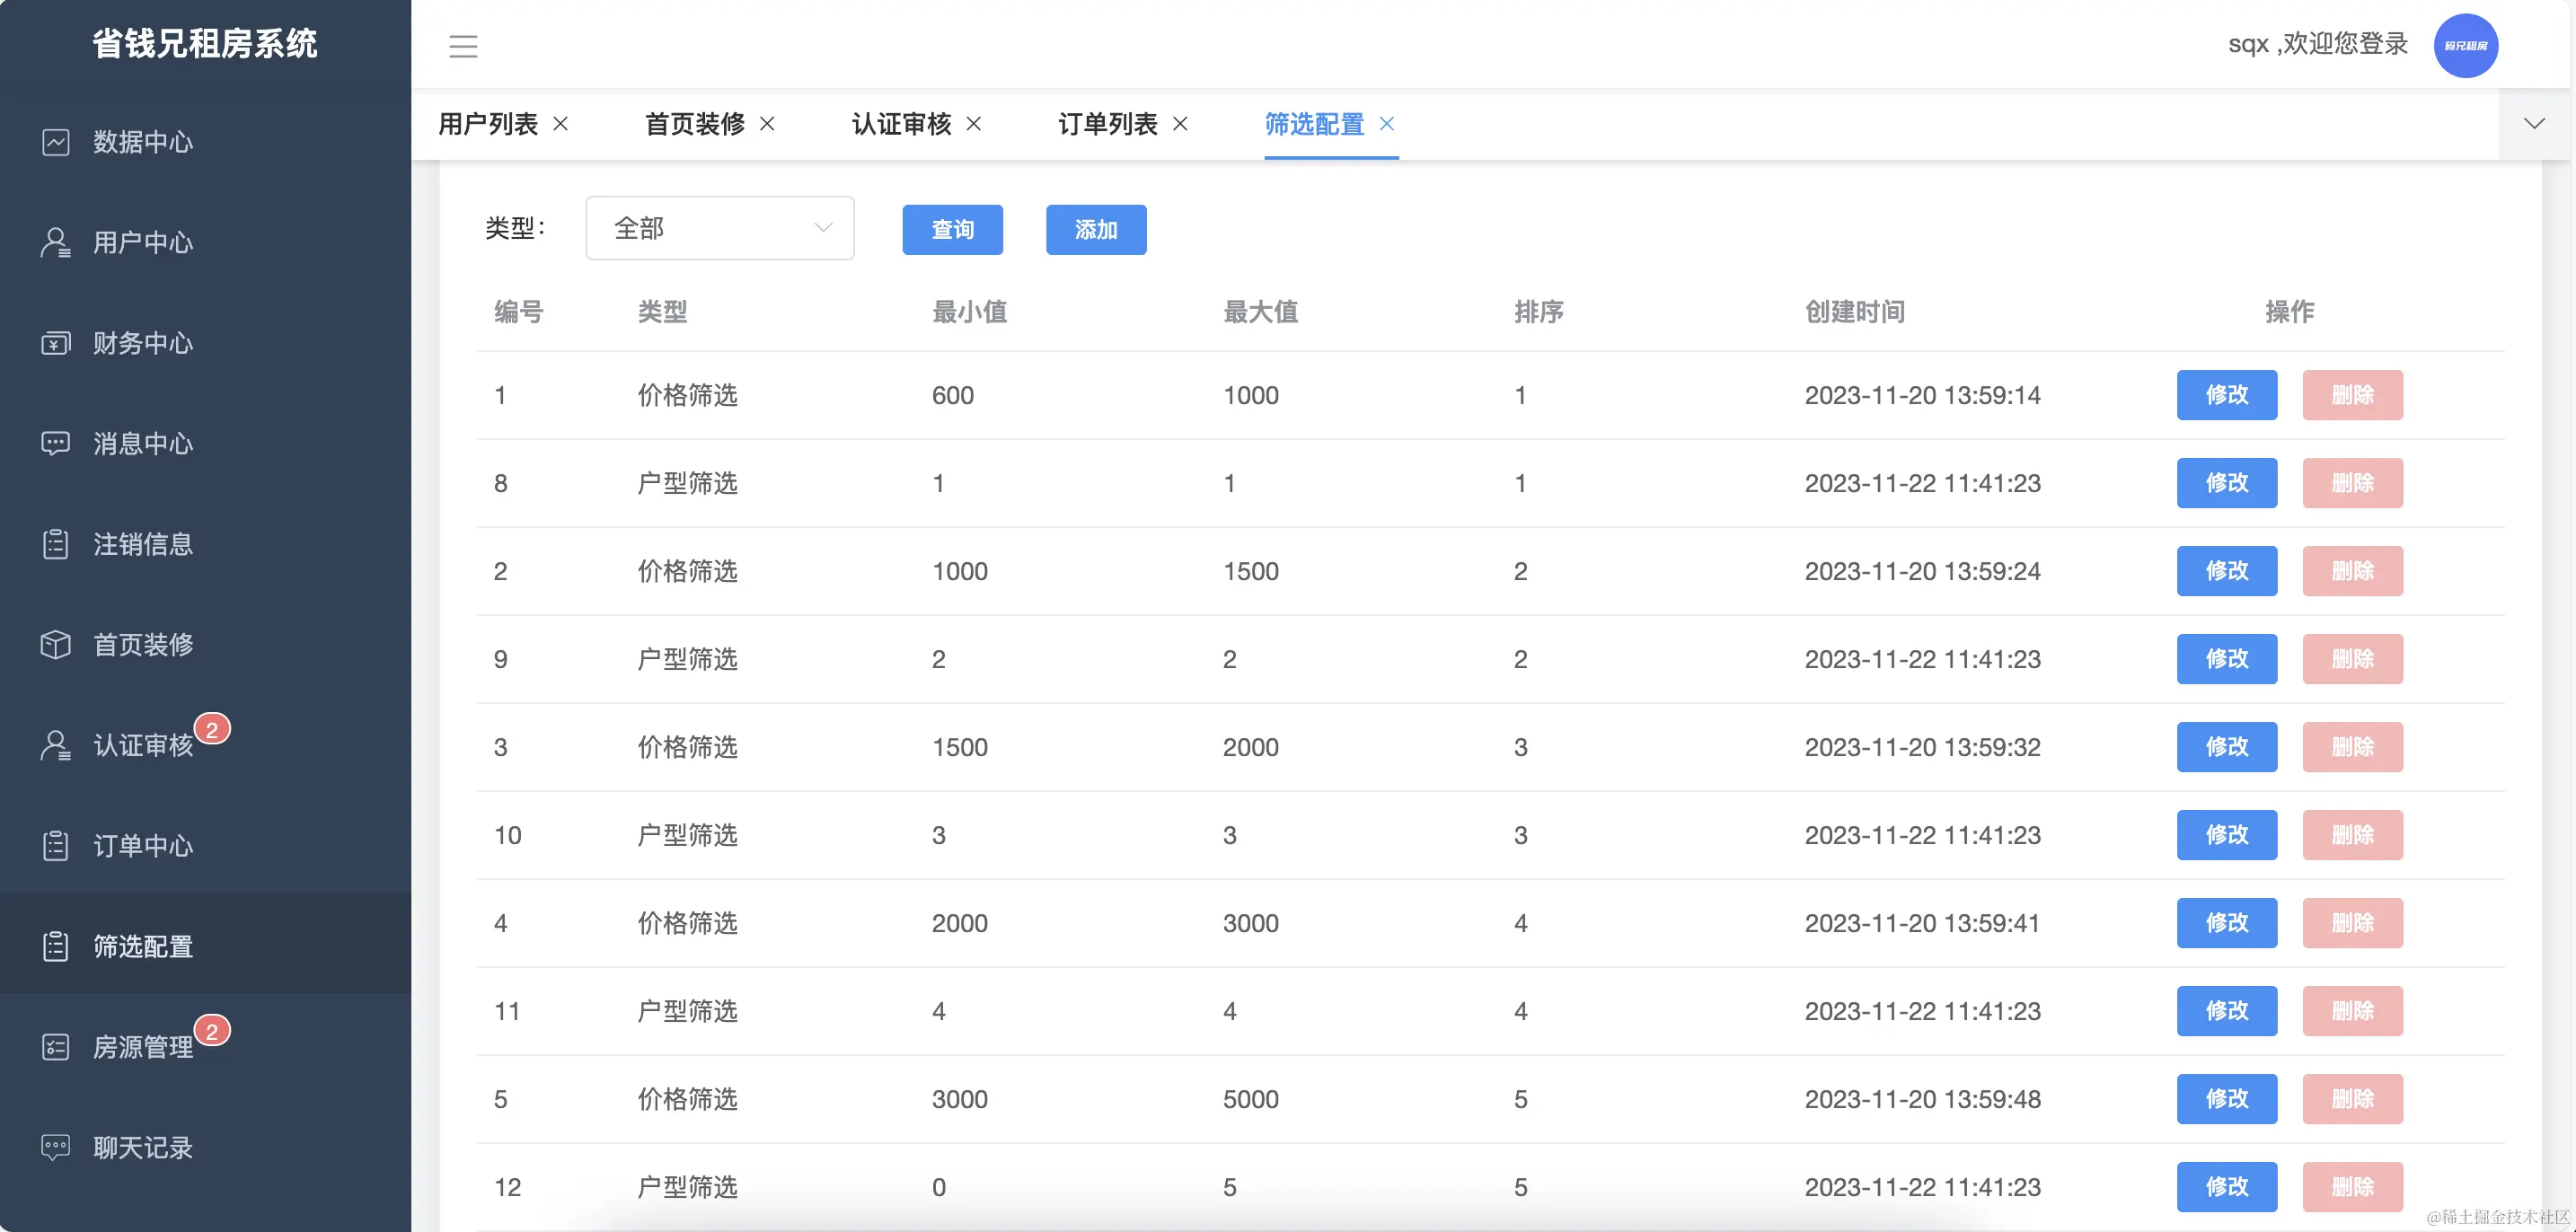The width and height of the screenshot is (2576, 1232).
Task: Close the 认证审核 tab
Action: point(975,124)
